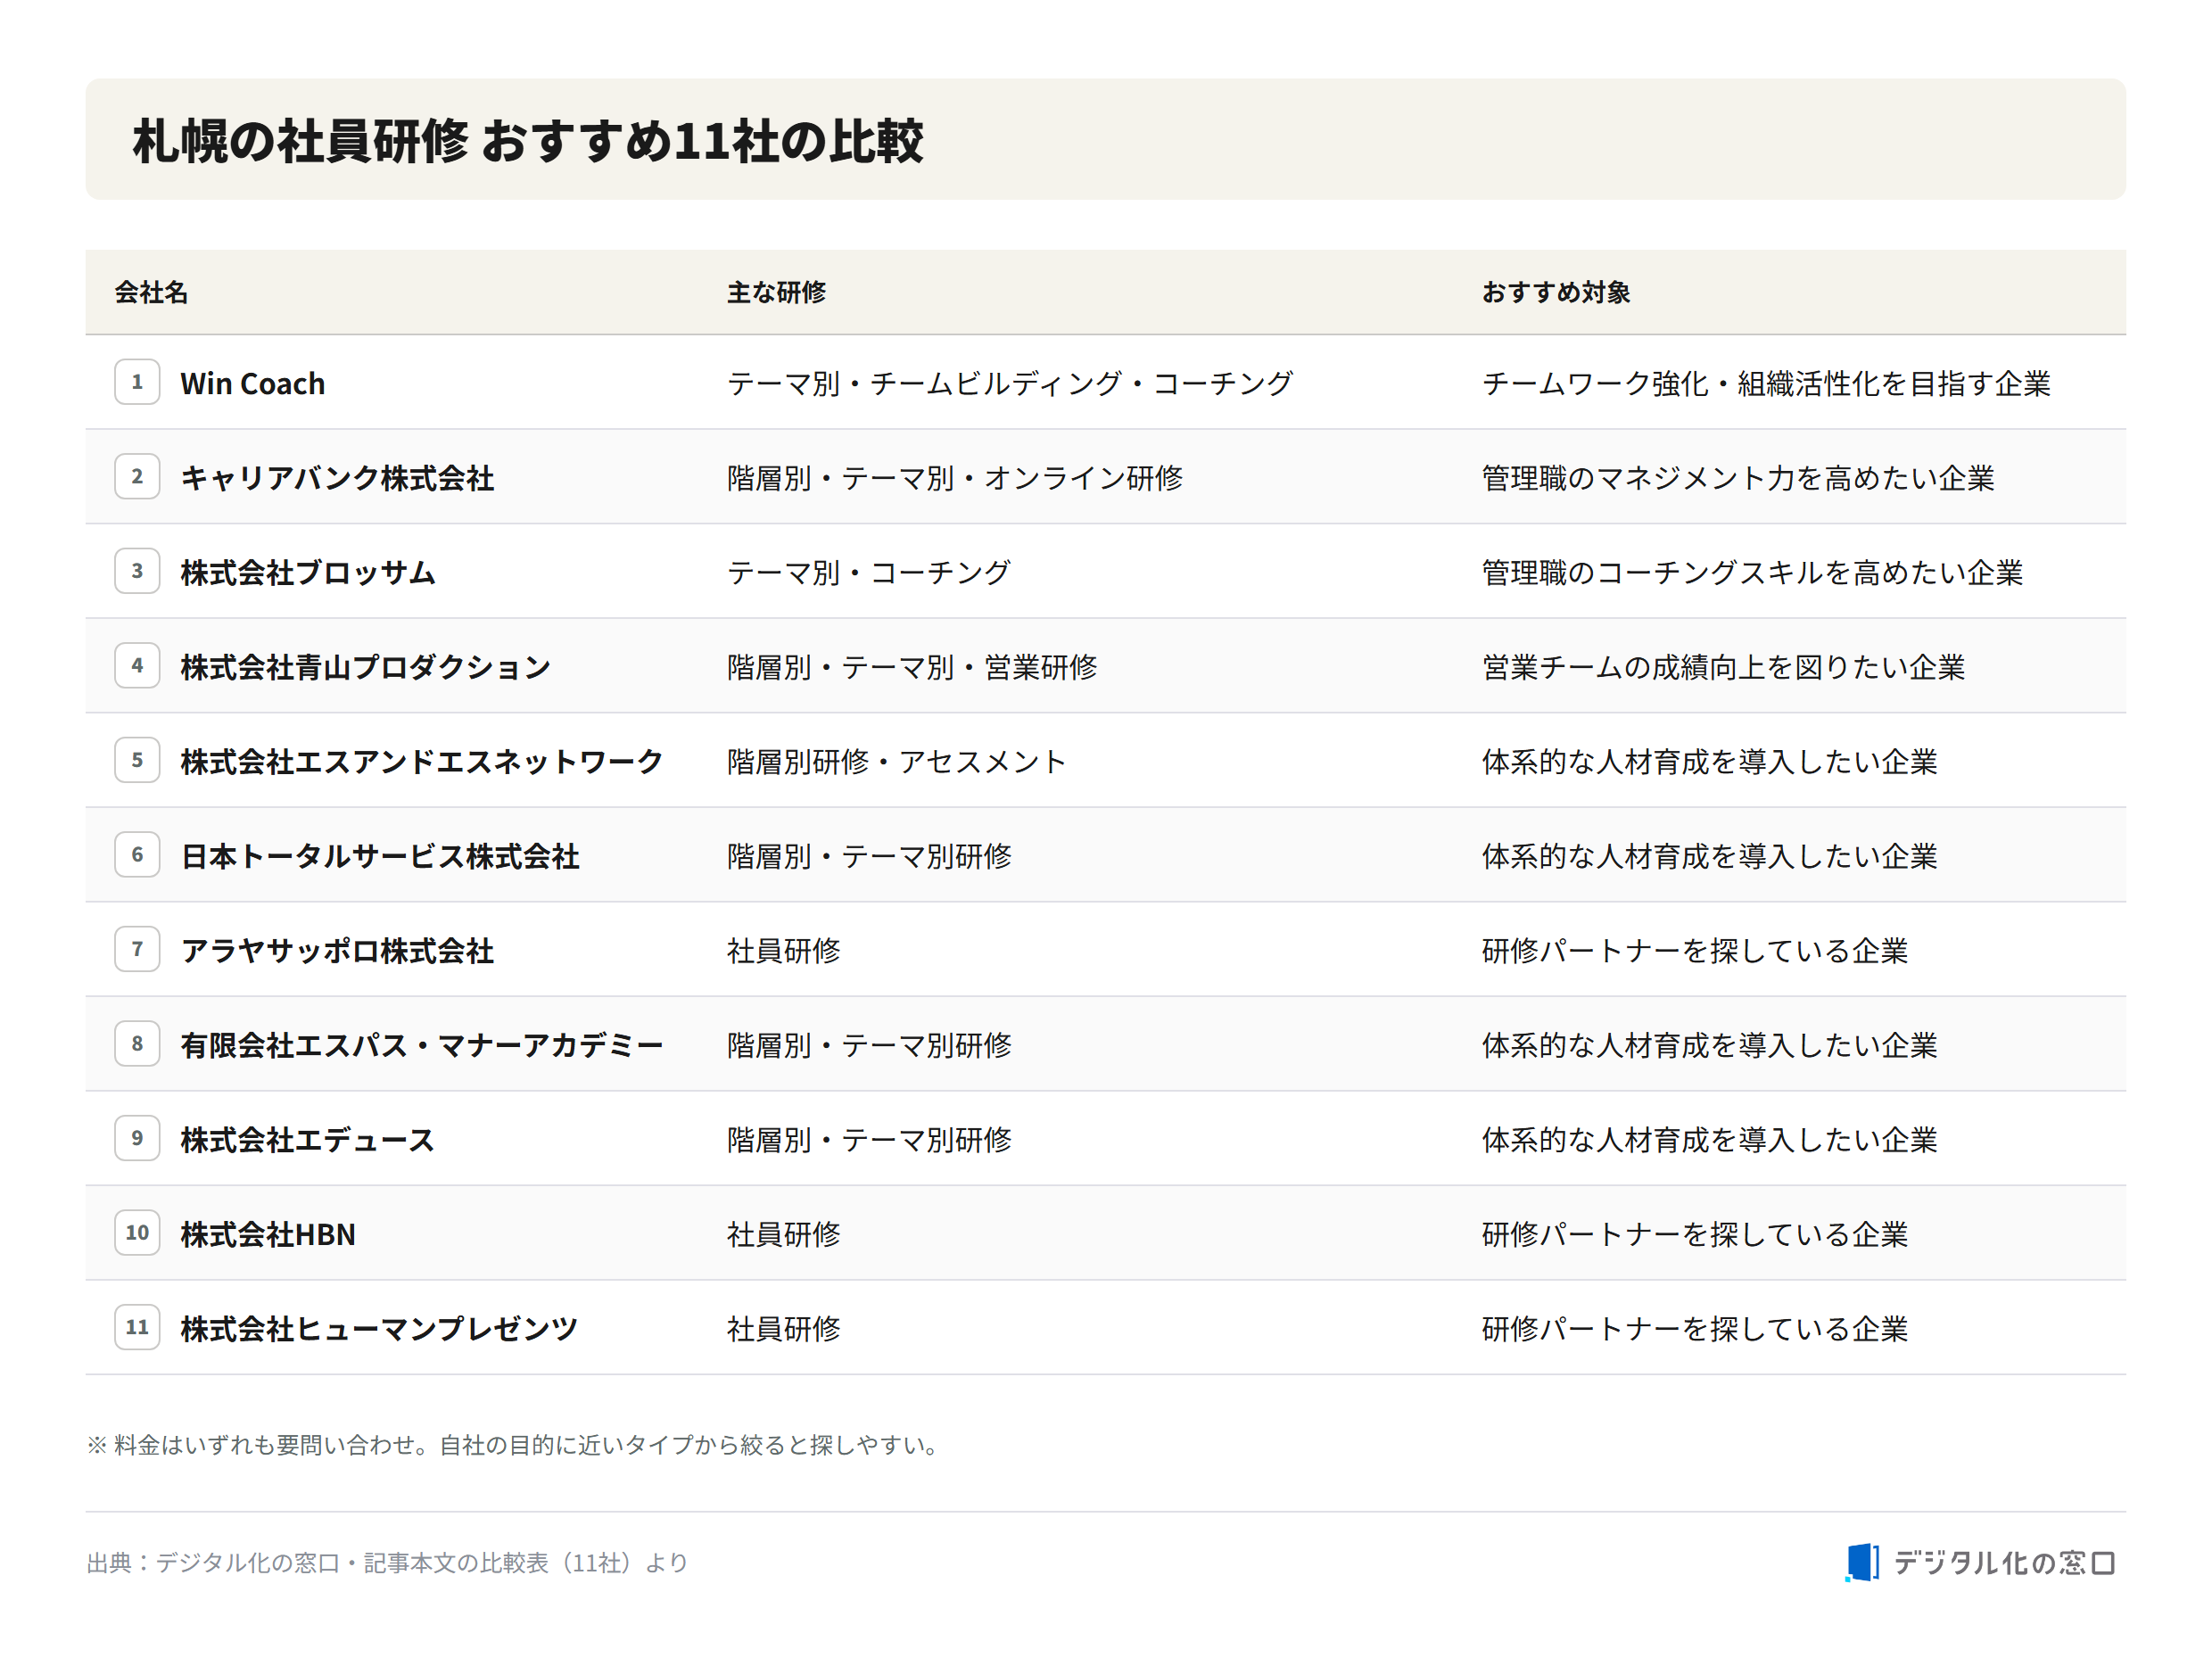This screenshot has width=2212, height=1666.
Task: Select the company name Win Coach
Action: [x=252, y=383]
